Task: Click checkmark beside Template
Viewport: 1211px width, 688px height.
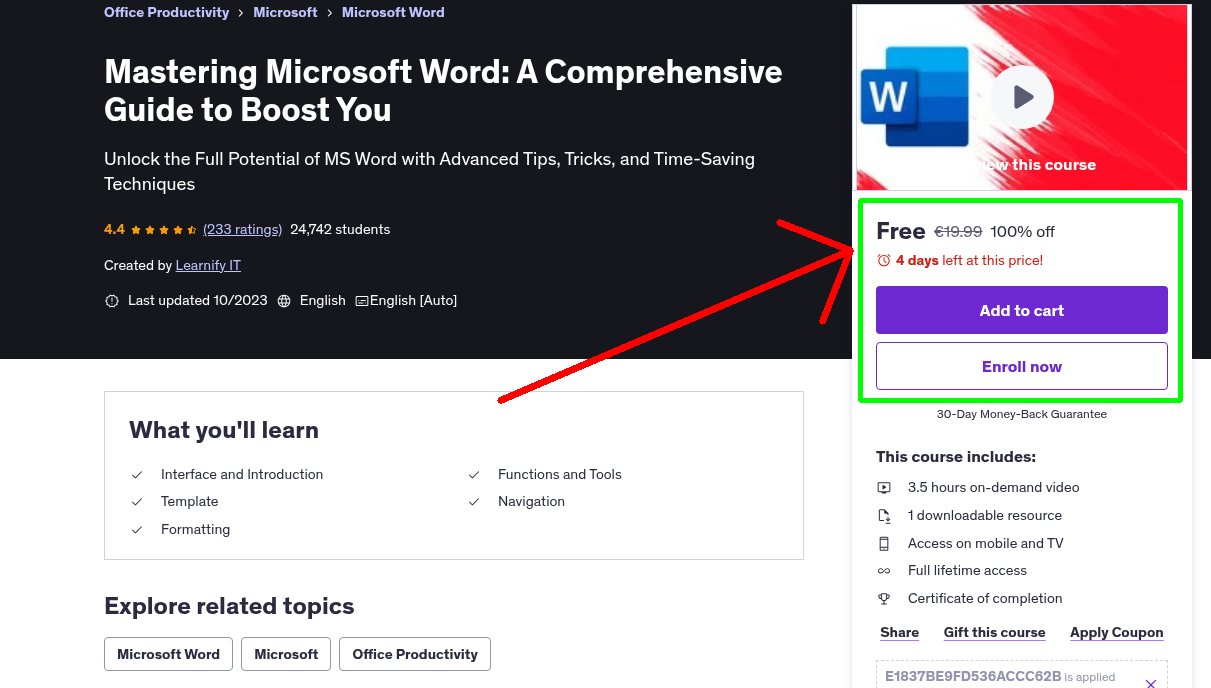Action: 137,502
